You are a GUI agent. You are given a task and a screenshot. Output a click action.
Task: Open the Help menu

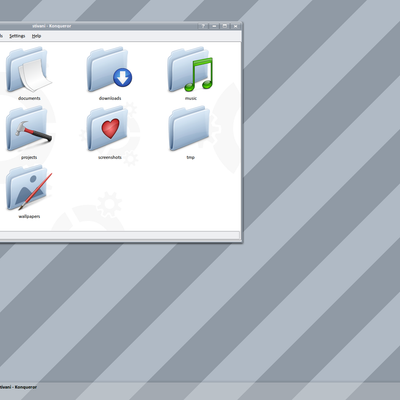[x=36, y=36]
